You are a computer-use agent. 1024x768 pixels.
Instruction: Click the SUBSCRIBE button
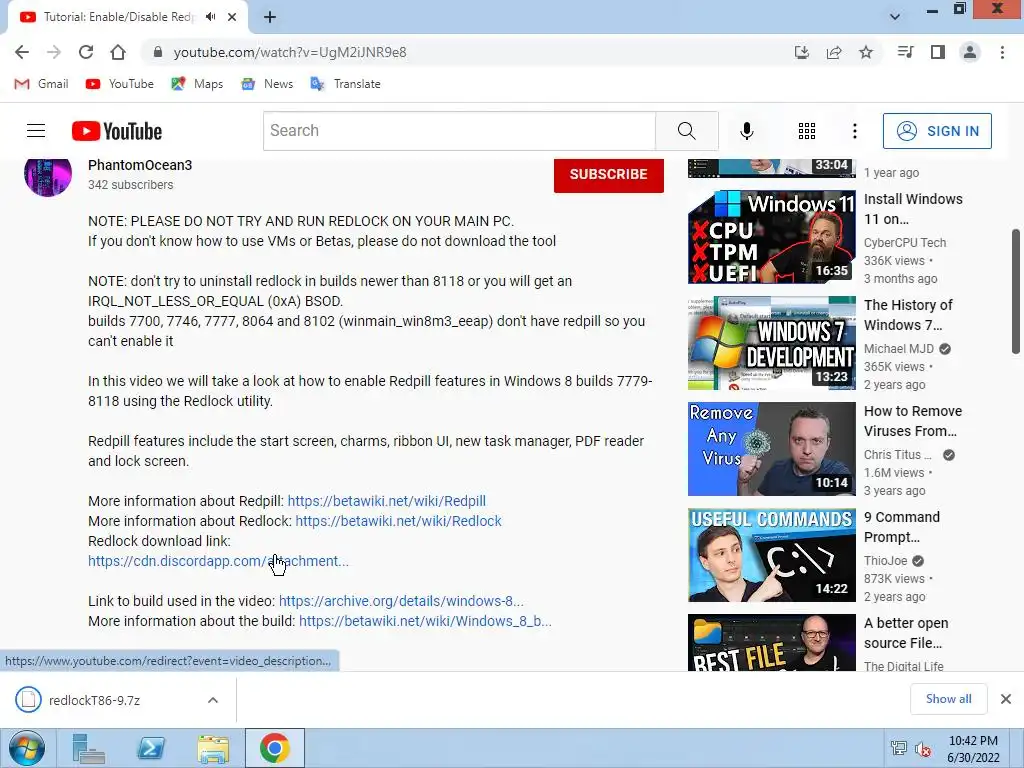click(609, 174)
